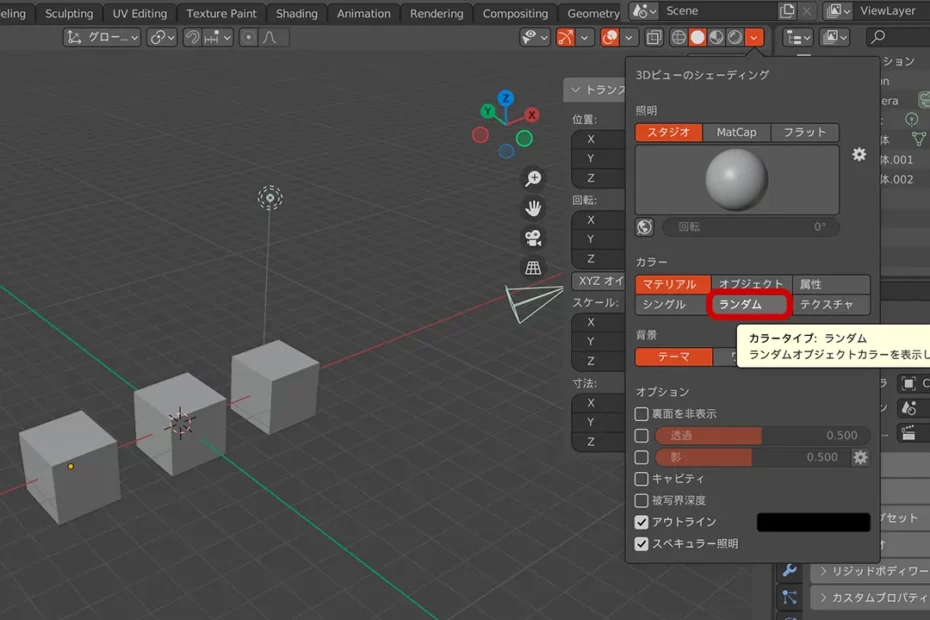Expand the リジッドボディワールド panel

click(870, 571)
